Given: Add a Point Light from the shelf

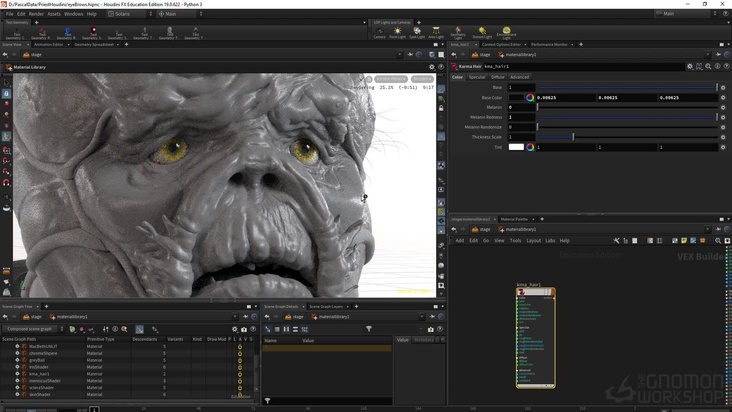Looking at the screenshot, I should click(x=397, y=33).
